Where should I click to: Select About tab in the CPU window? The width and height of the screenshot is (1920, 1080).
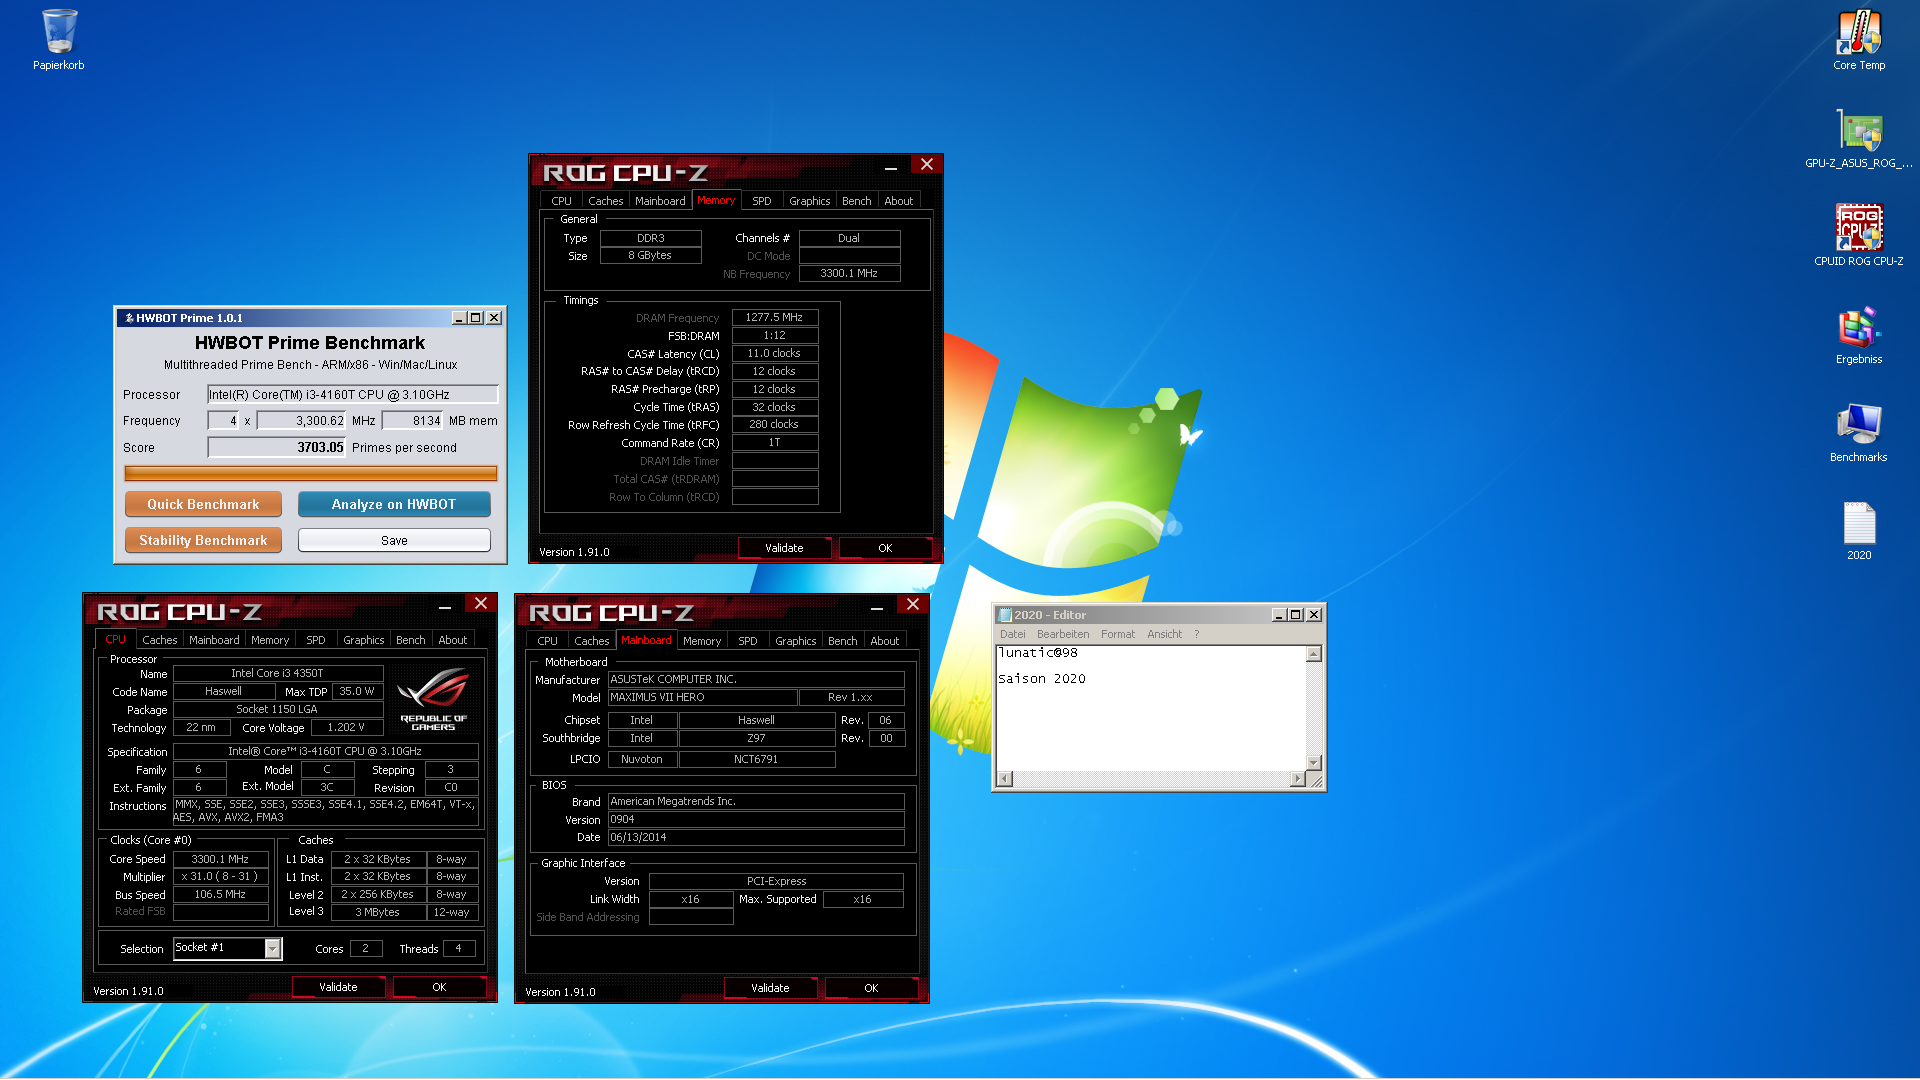452,640
